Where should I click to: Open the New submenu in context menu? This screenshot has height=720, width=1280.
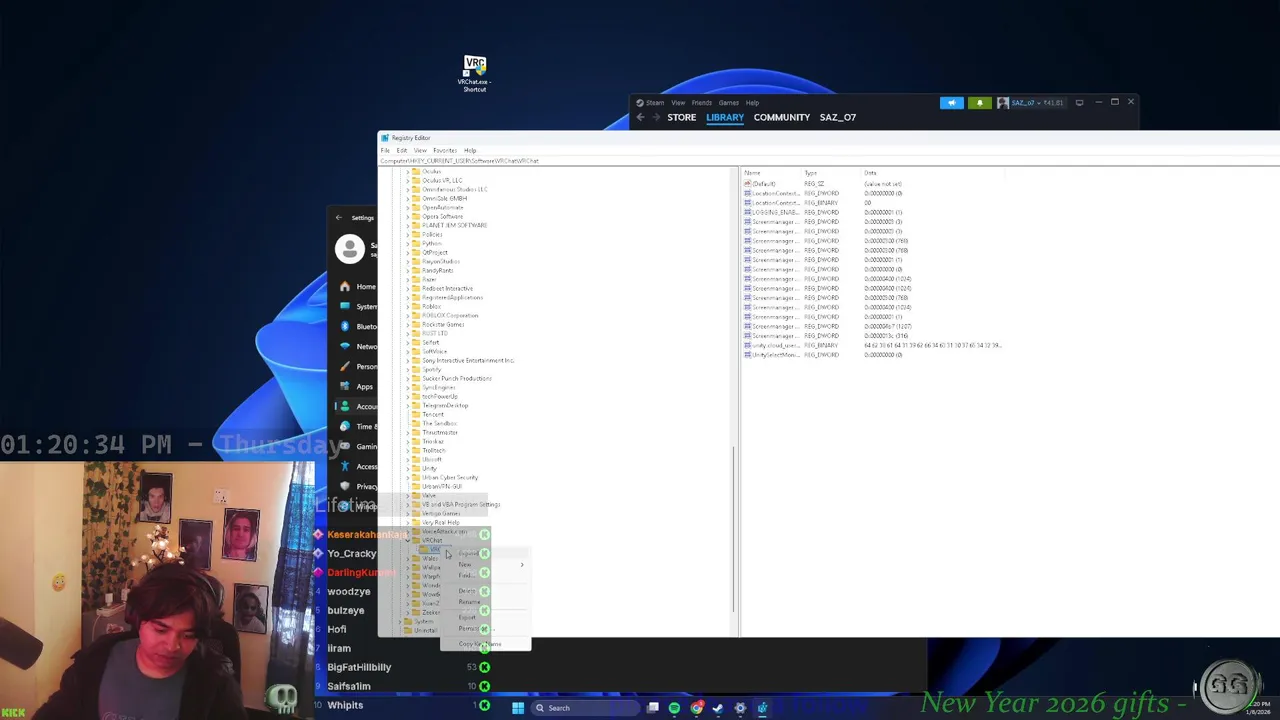click(x=486, y=564)
